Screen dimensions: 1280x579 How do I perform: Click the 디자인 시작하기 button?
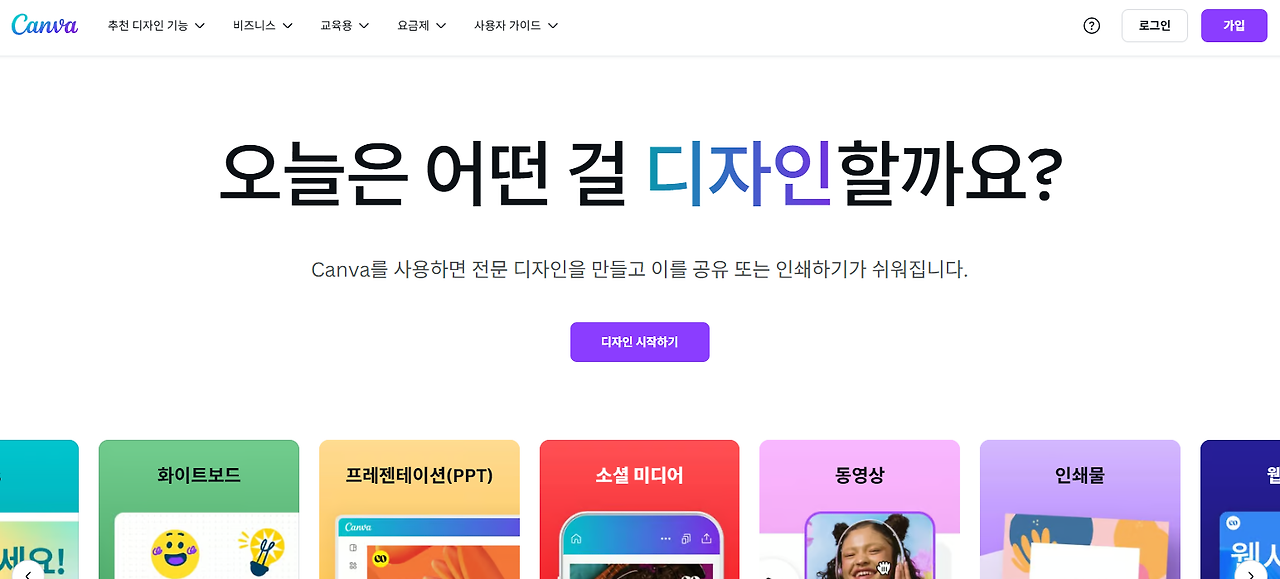pos(640,342)
